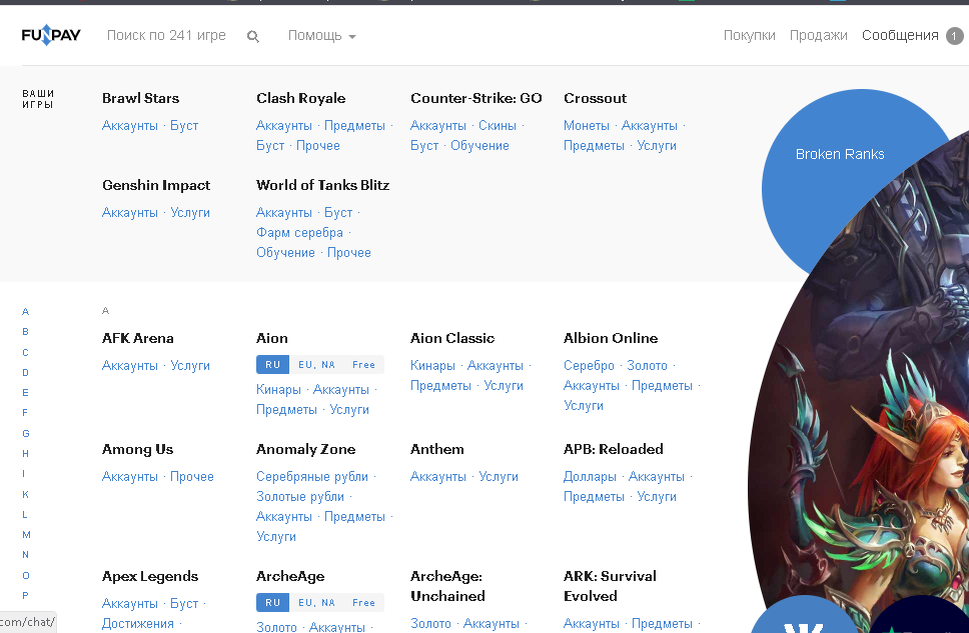Image resolution: width=969 pixels, height=633 pixels.
Task: Jump to letter M in alphabet index
Action: [x=26, y=535]
